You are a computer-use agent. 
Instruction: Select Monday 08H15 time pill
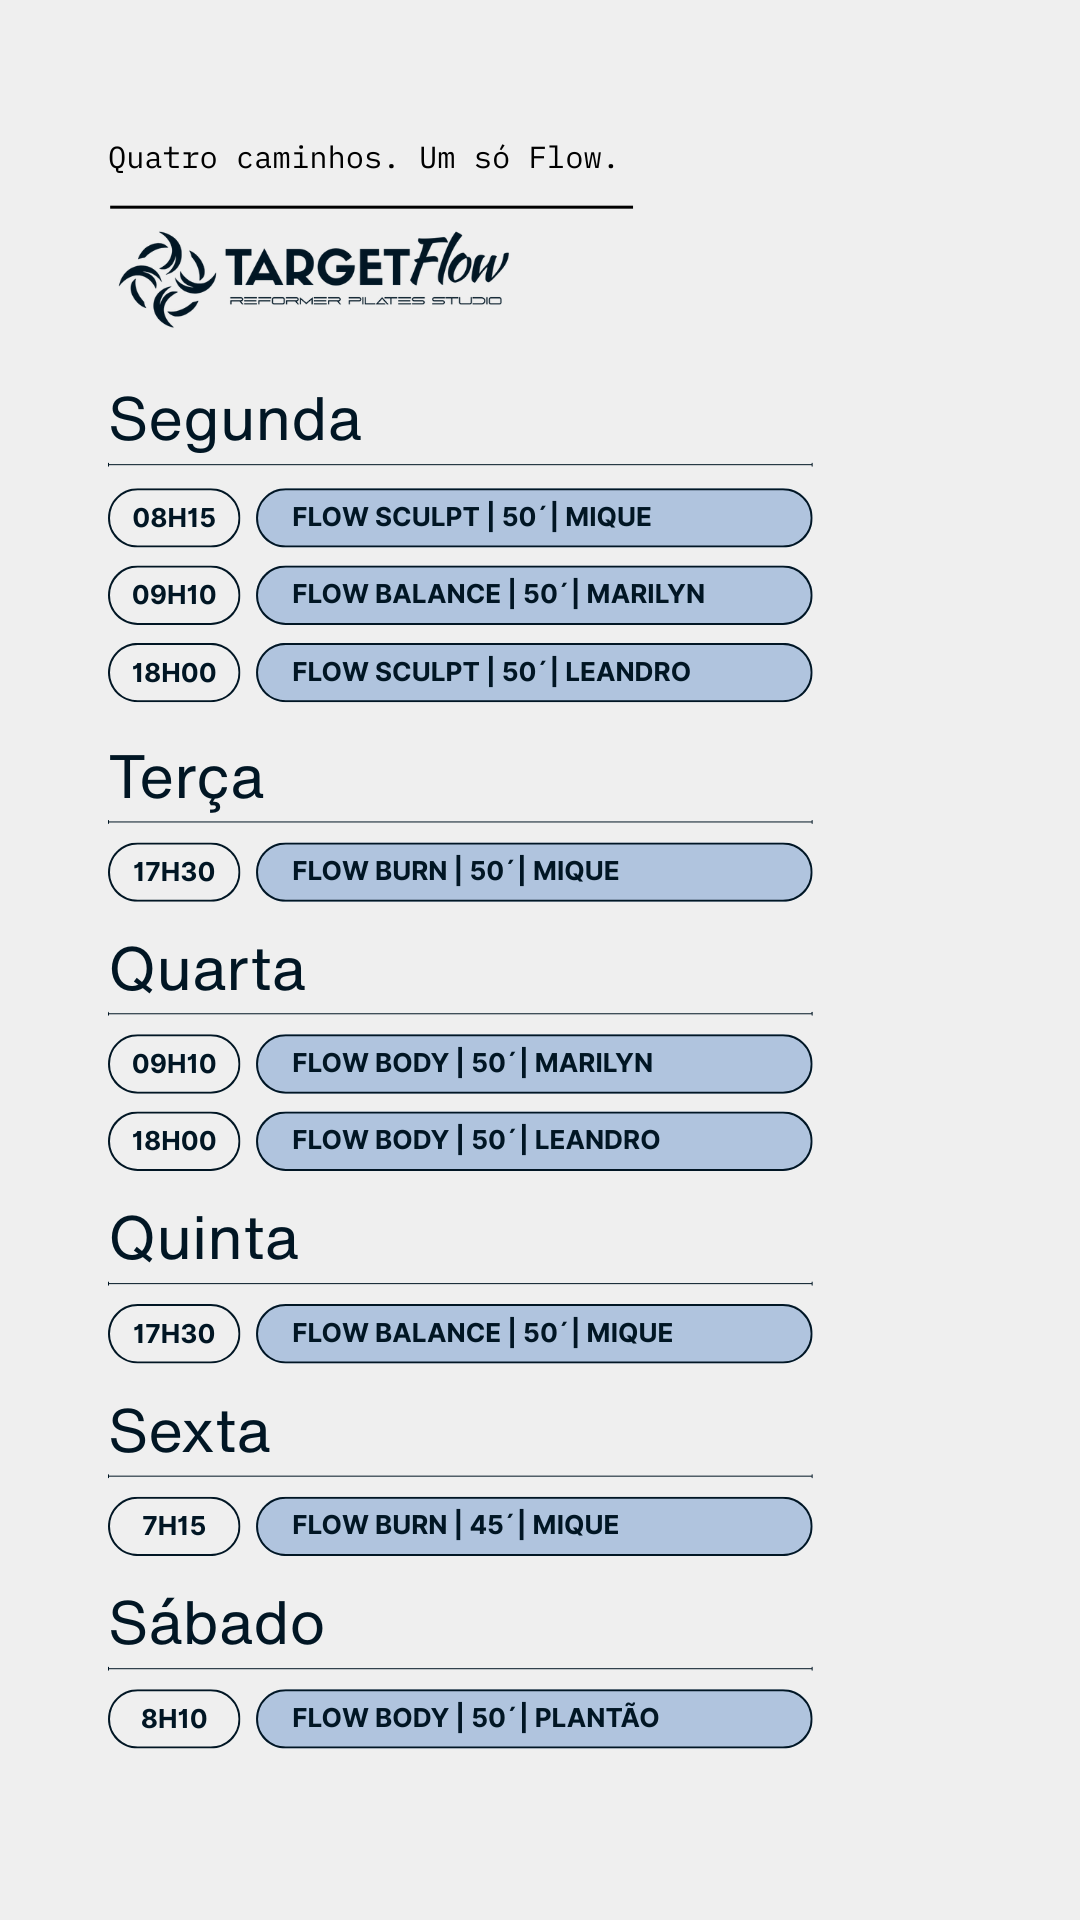pos(174,518)
